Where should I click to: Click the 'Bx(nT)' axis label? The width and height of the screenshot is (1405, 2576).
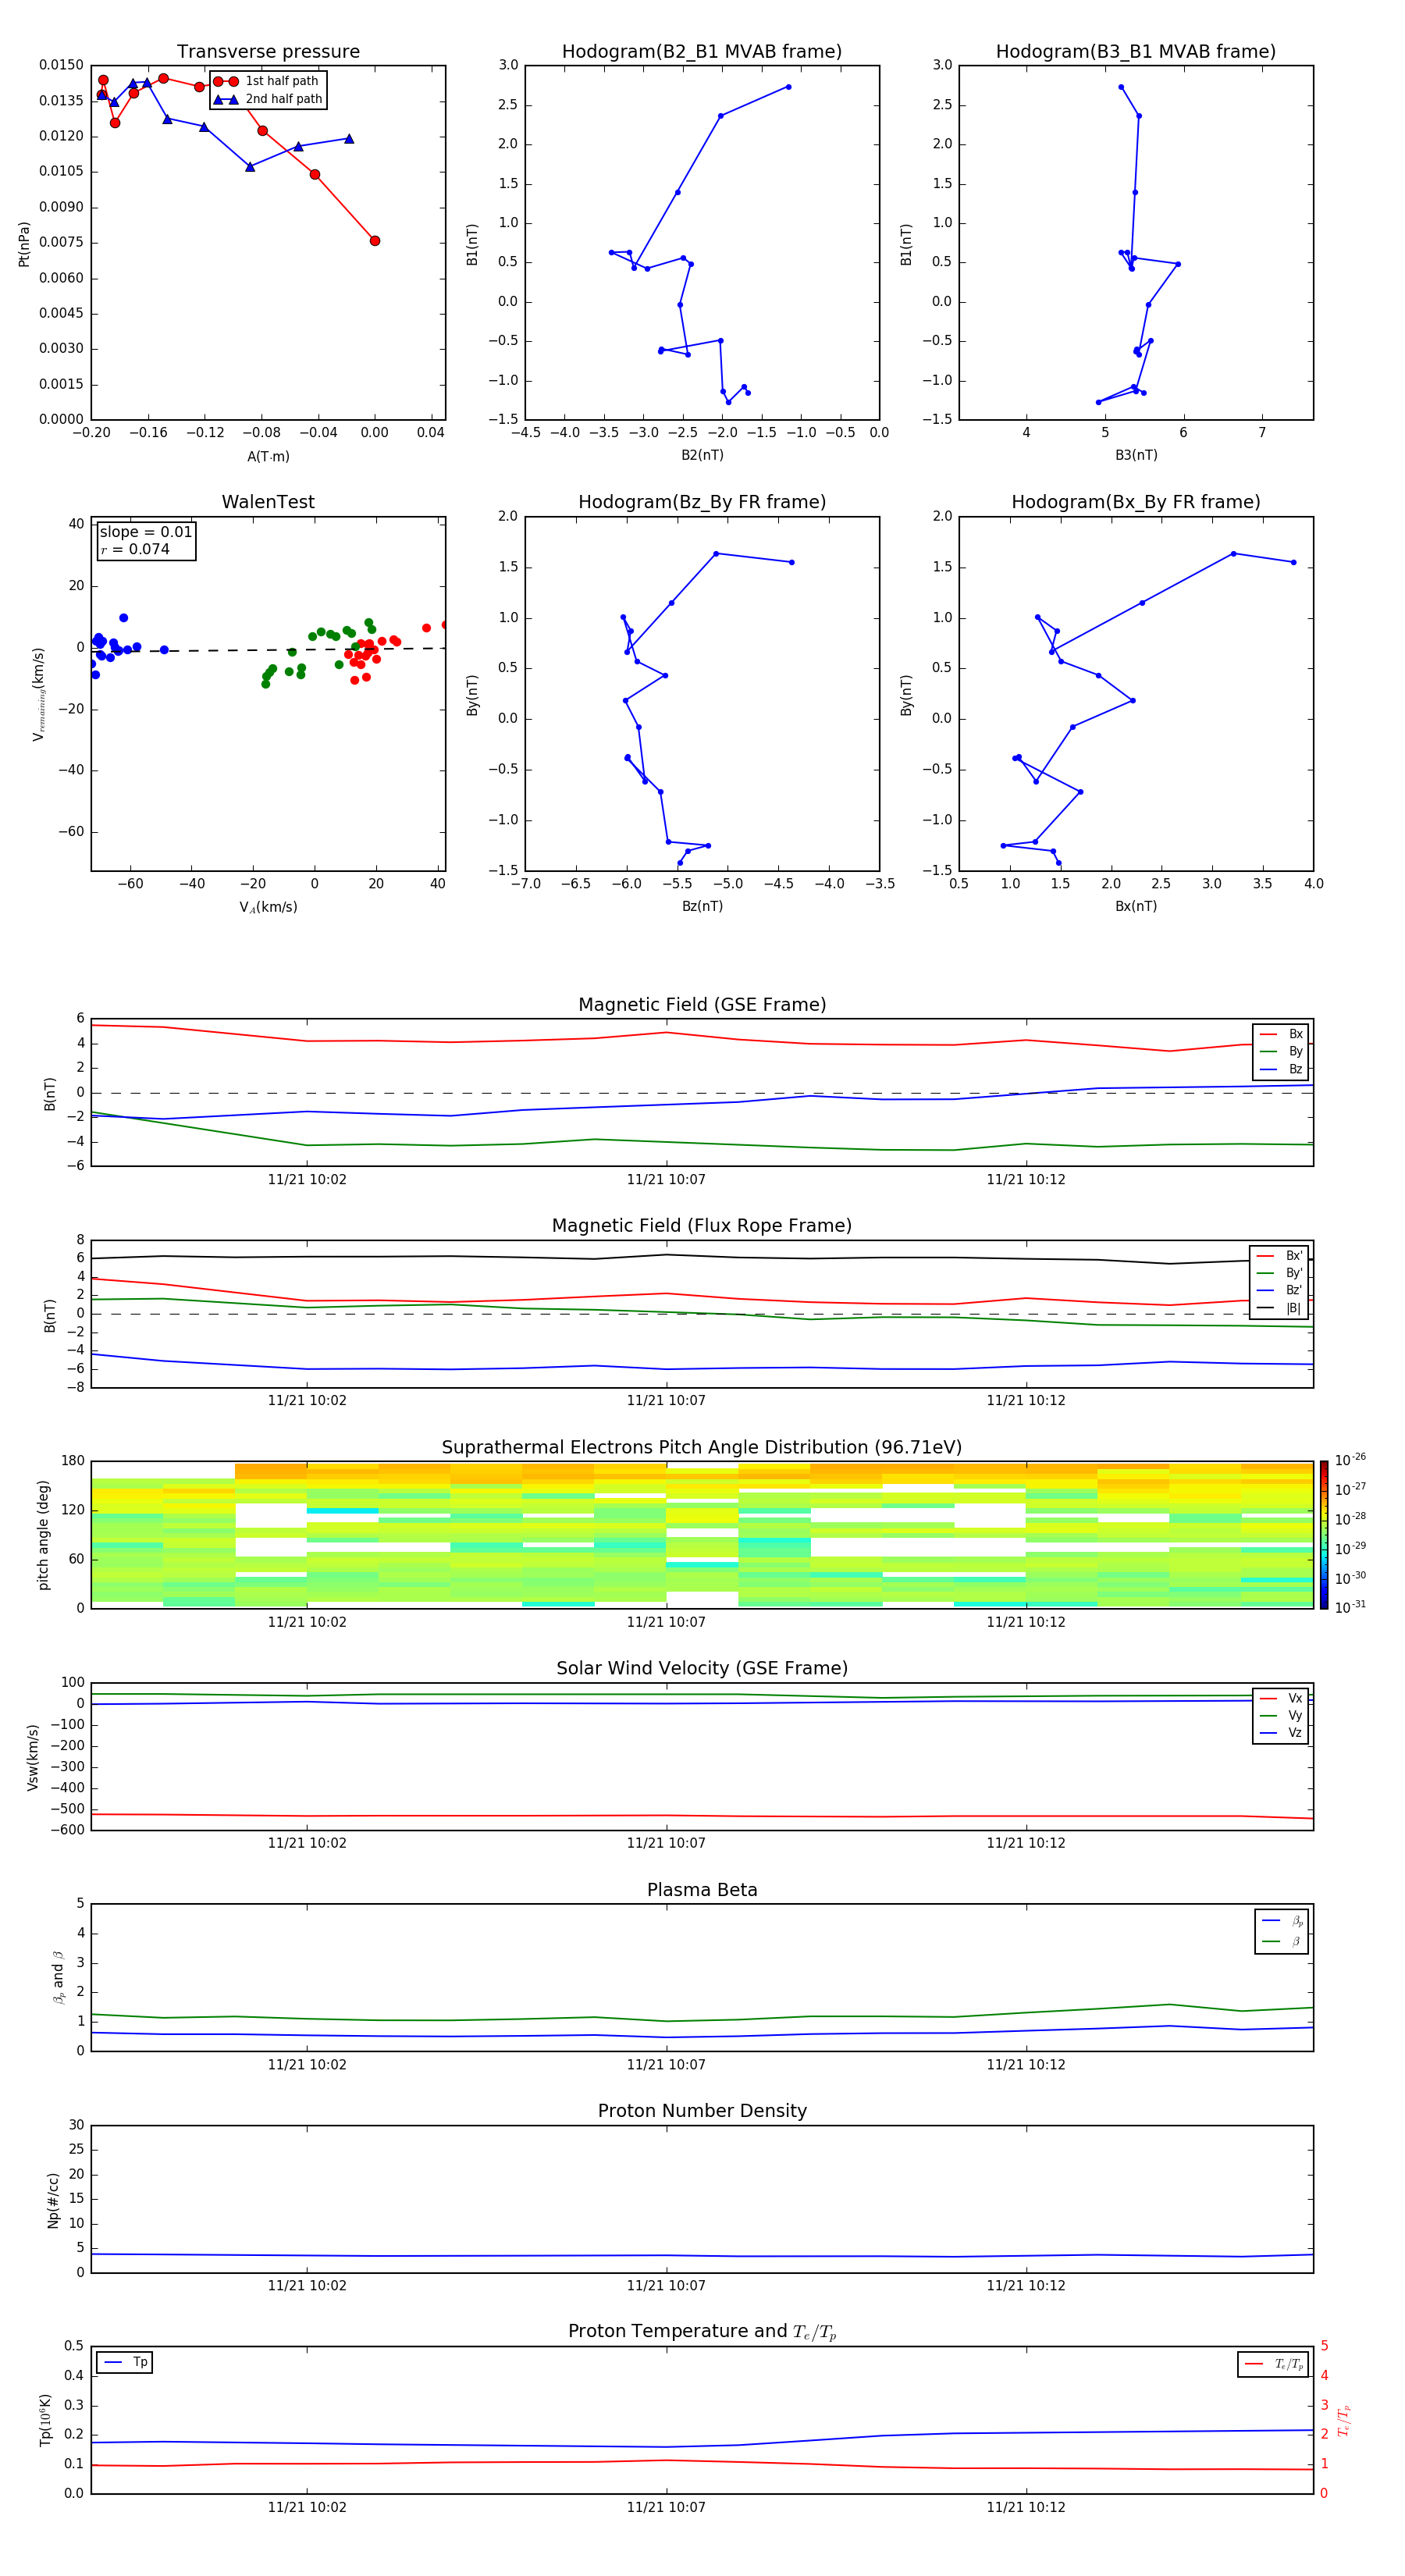[x=1136, y=906]
